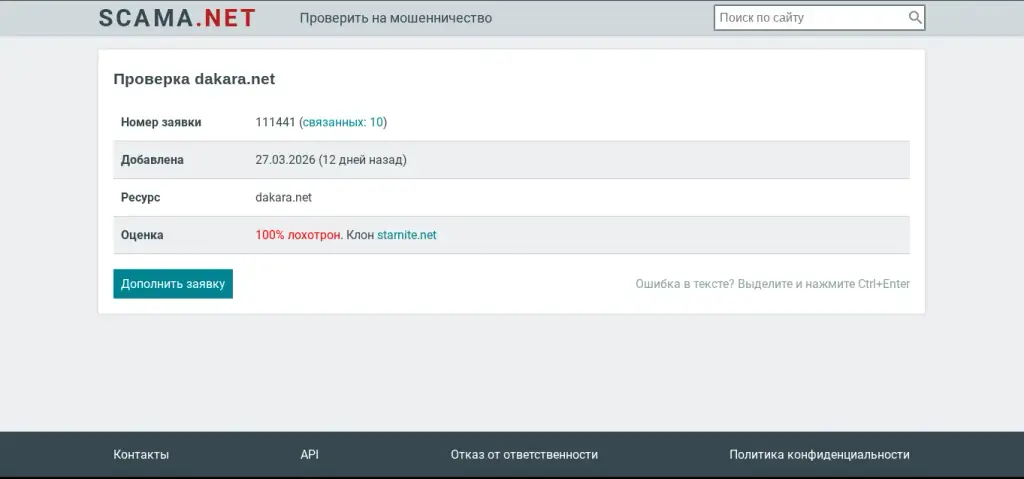This screenshot has width=1024, height=479.
Task: Open "Политика конфиденциальности" footer link
Action: pyautogui.click(x=820, y=455)
